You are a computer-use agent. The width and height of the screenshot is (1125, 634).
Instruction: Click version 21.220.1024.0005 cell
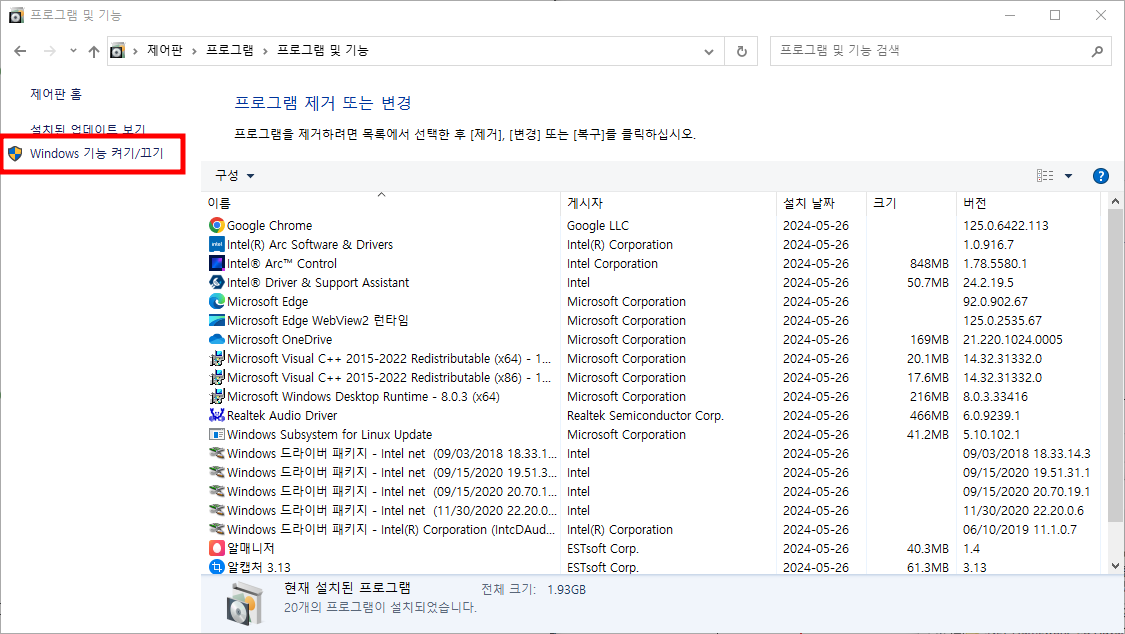click(x=1012, y=339)
